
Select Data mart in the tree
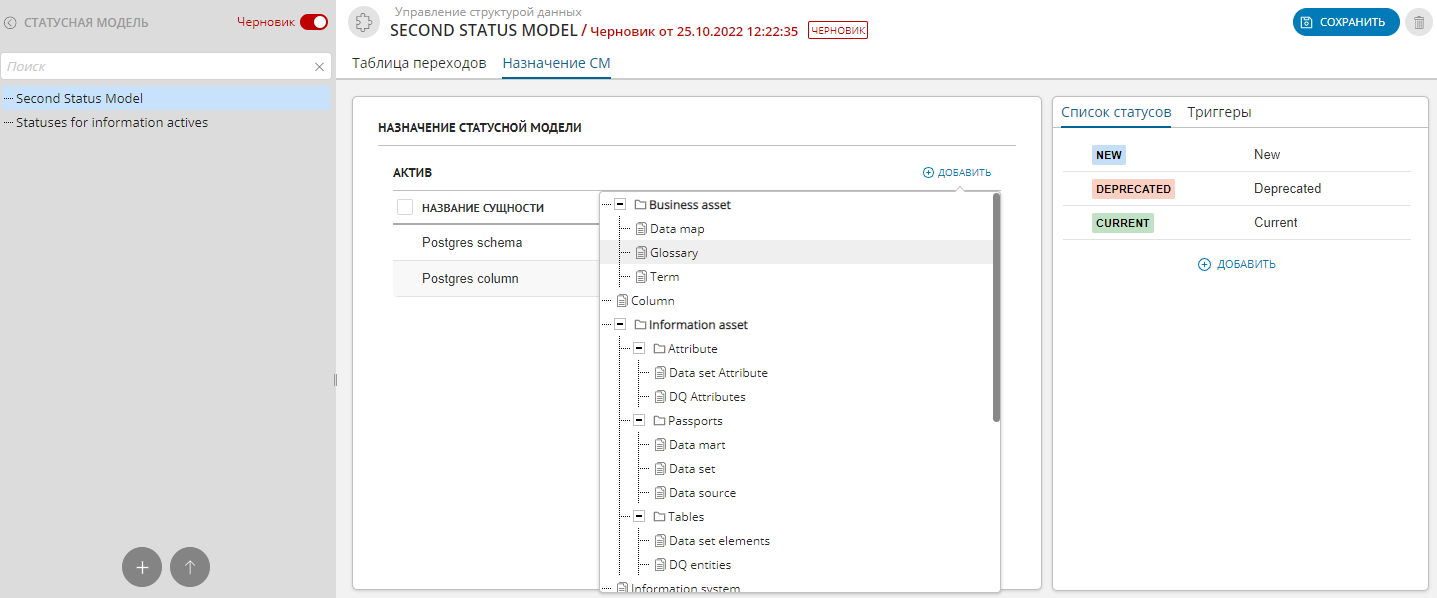point(696,445)
